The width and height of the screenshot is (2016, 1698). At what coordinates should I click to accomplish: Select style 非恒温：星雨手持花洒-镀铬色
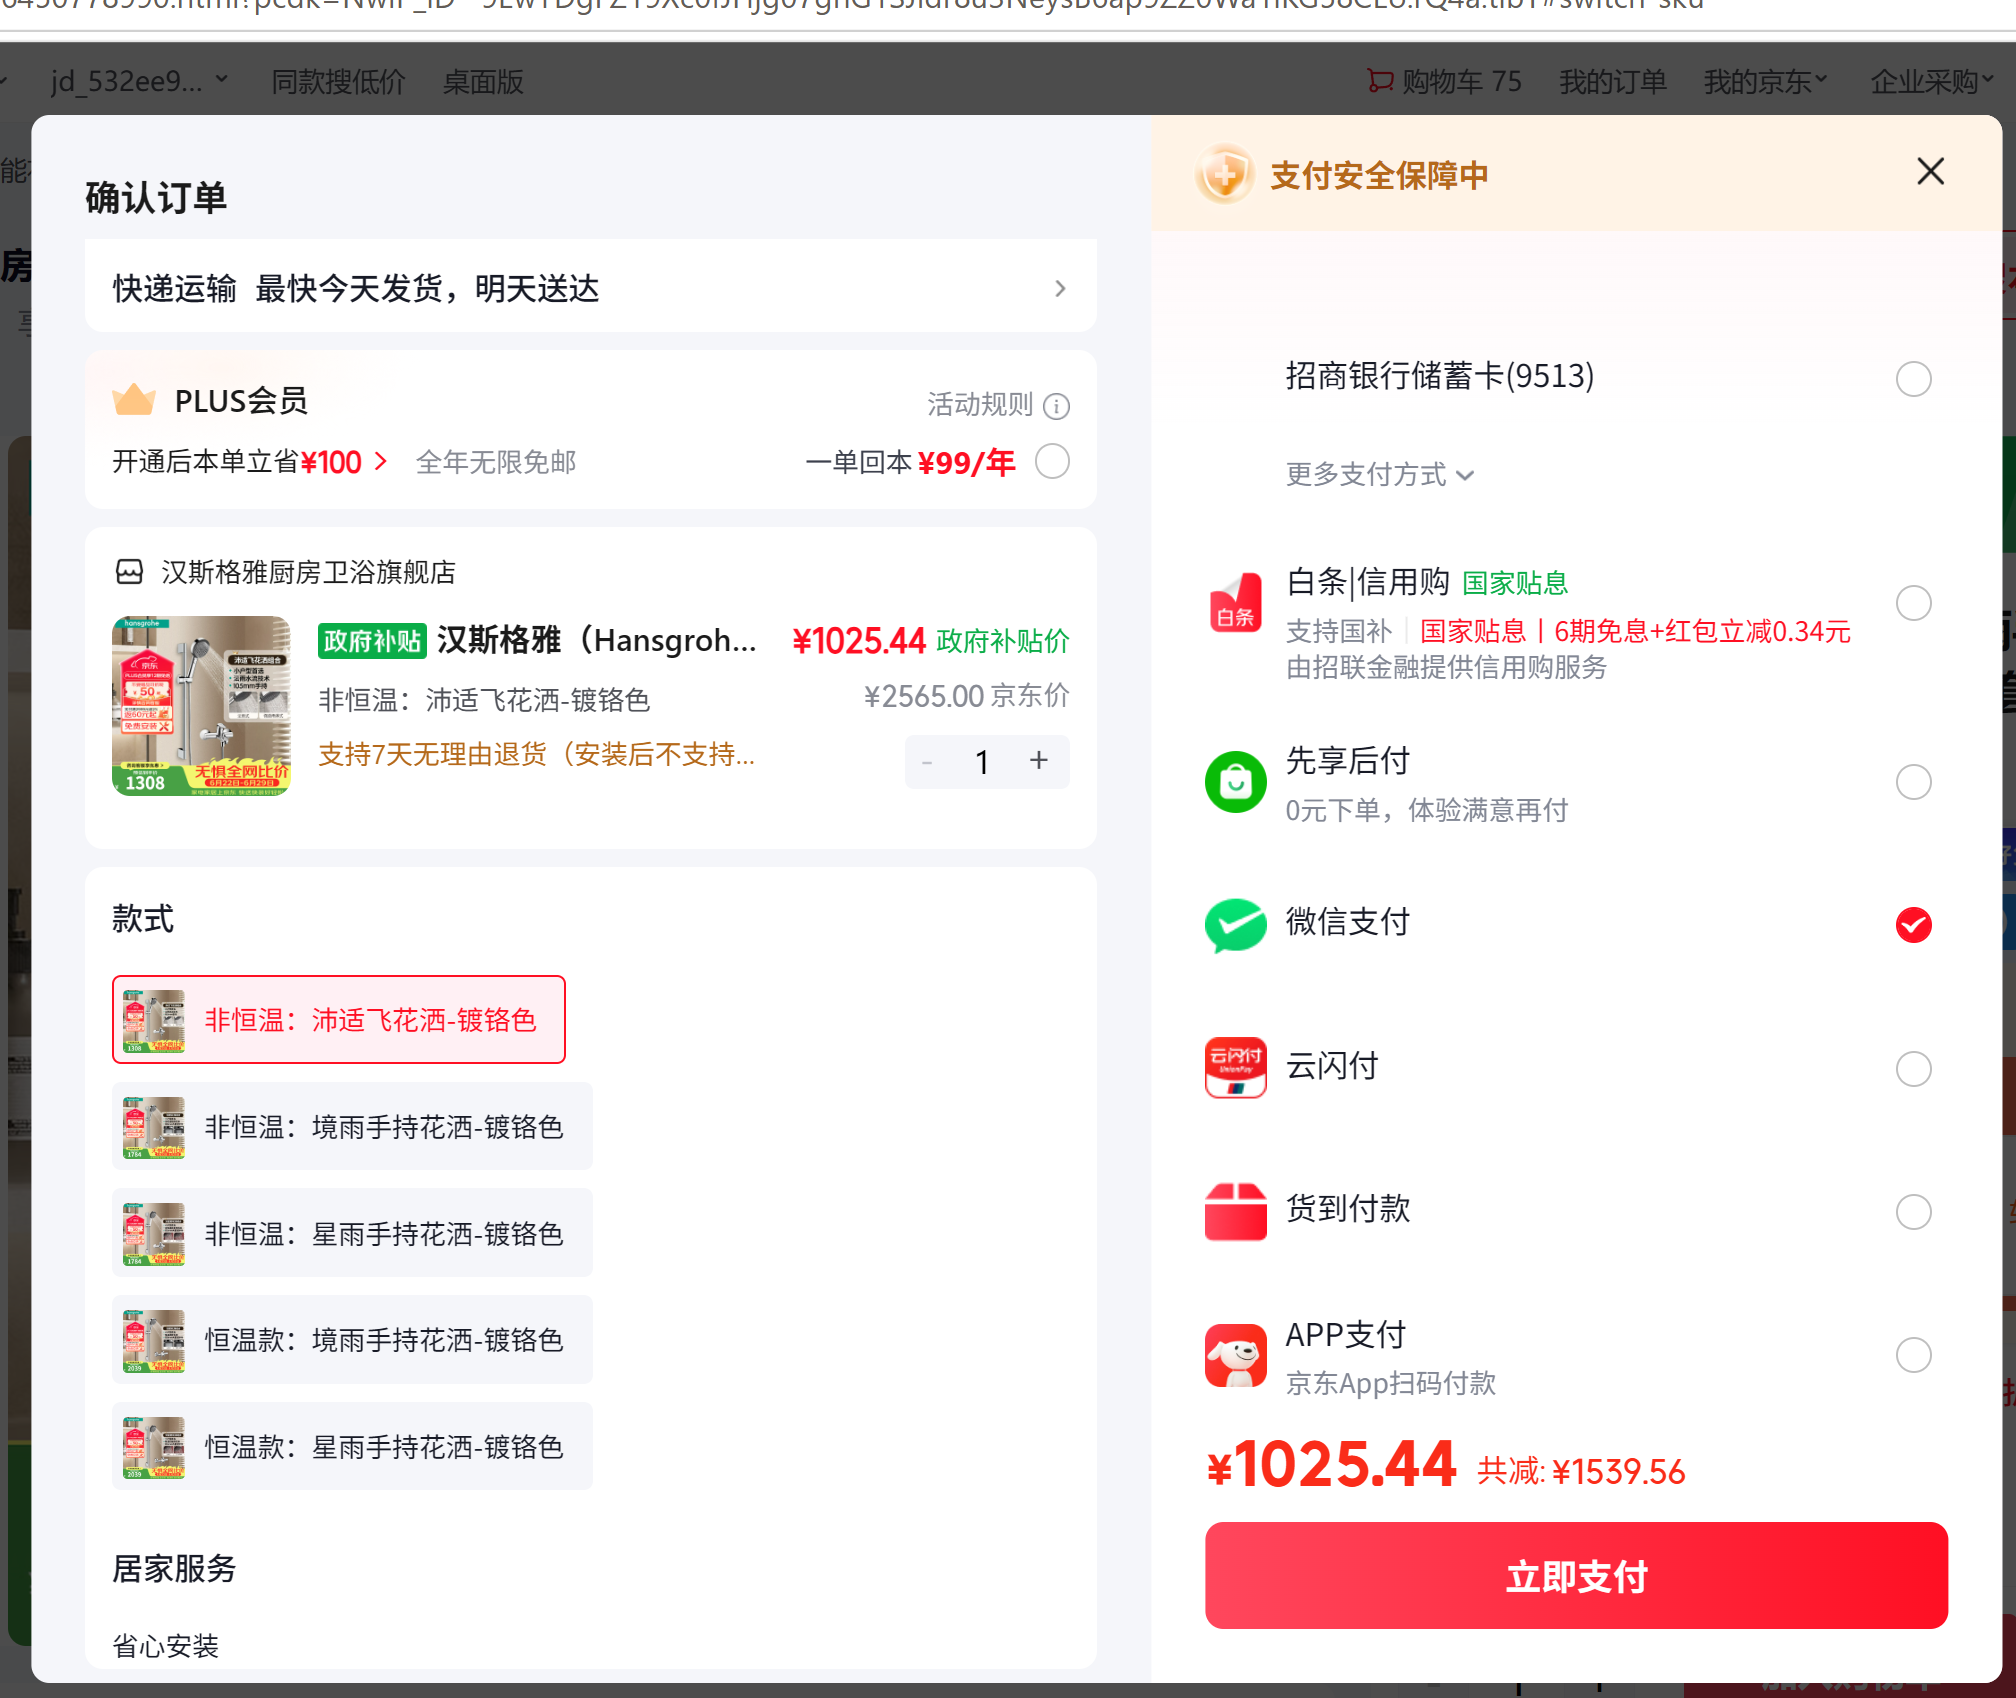point(352,1234)
